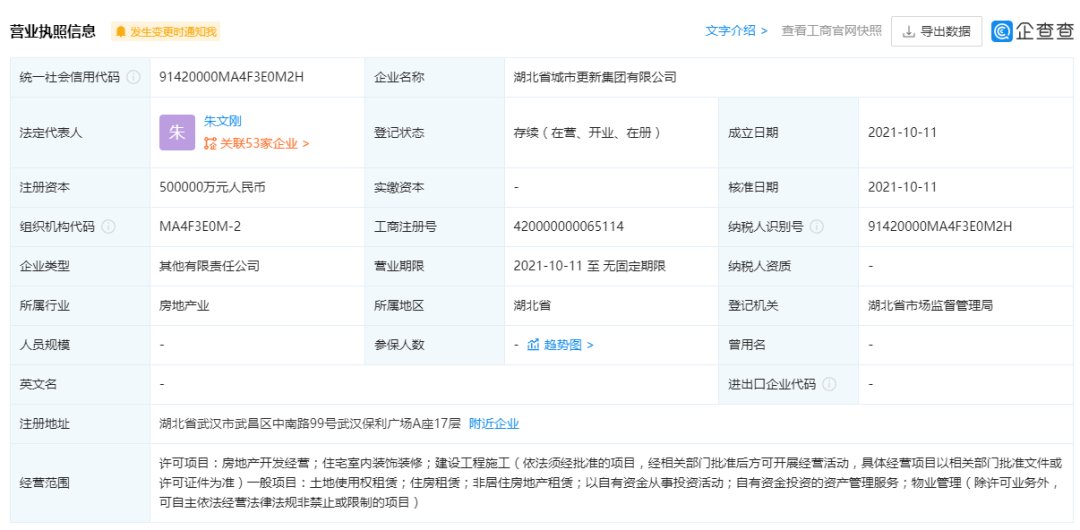1080x530 pixels.
Task: Click the info icon beside 统一社会信用代码
Action: coord(134,77)
